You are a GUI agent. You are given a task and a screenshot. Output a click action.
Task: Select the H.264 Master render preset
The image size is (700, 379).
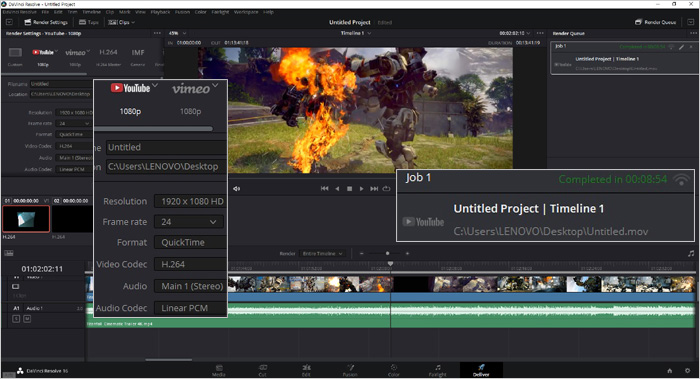[x=108, y=57]
